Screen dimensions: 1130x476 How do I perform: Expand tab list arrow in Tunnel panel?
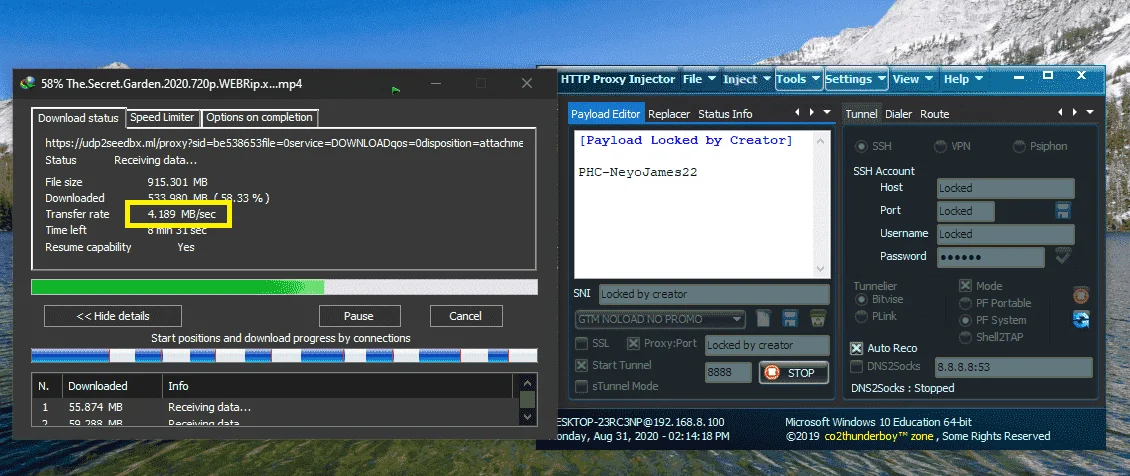pos(1090,112)
